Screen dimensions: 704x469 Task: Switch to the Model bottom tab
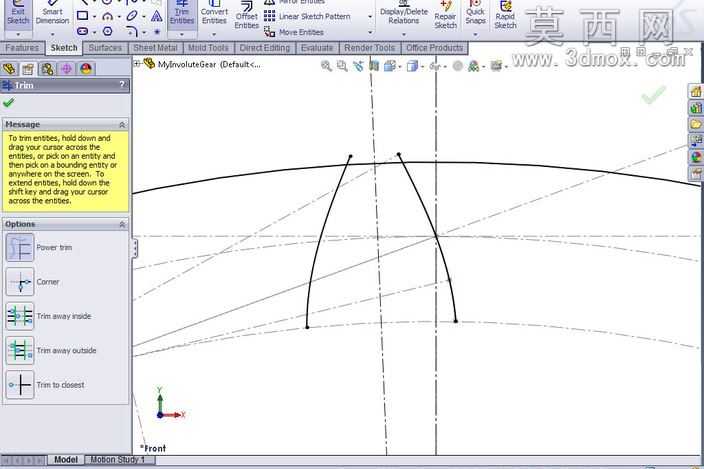66,460
